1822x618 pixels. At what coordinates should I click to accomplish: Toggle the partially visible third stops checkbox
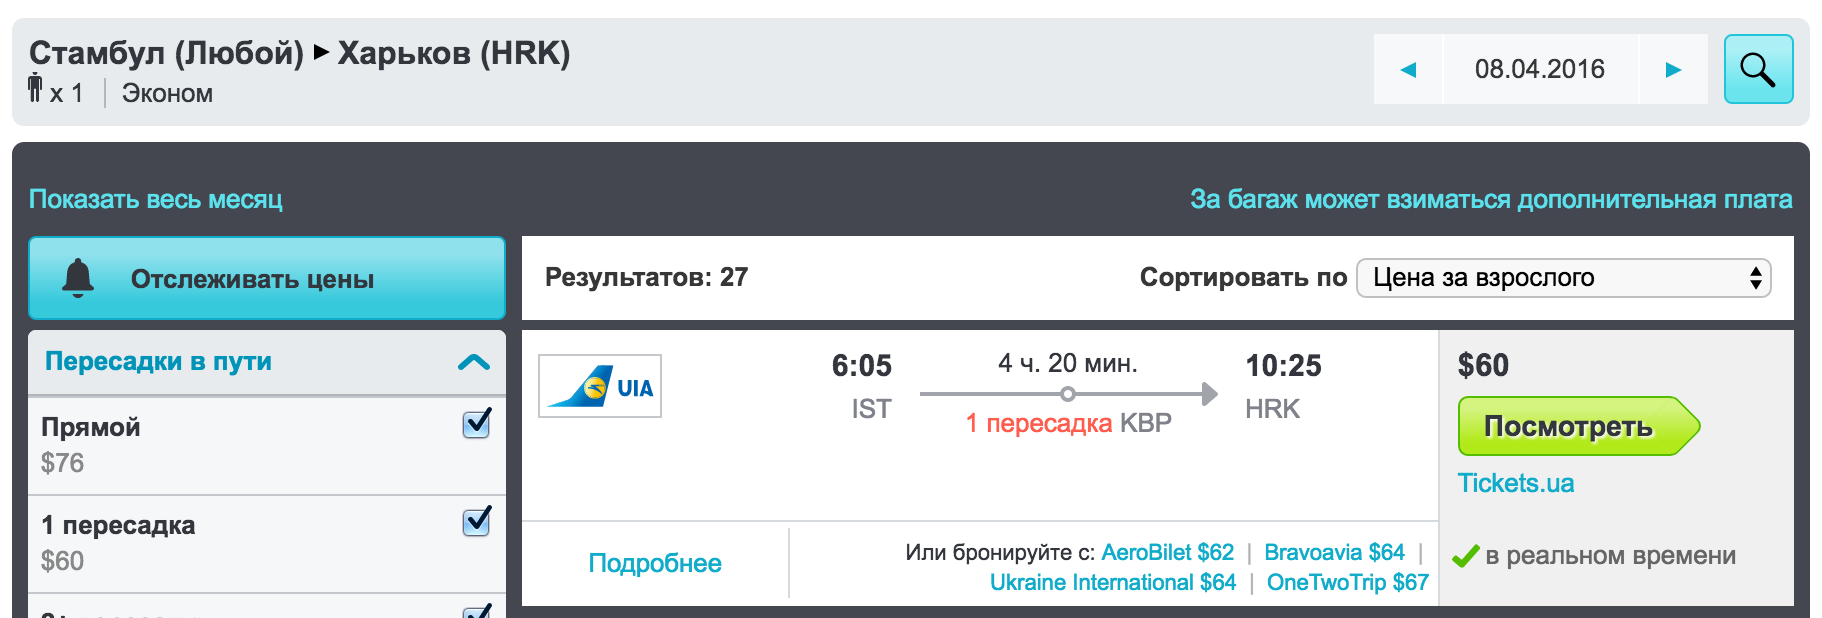(x=477, y=611)
